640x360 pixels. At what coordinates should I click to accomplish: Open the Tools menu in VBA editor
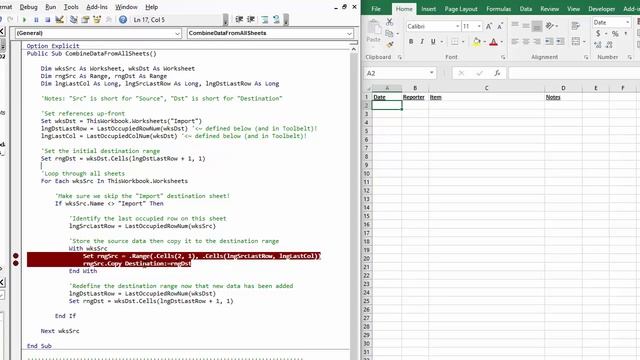click(x=71, y=7)
